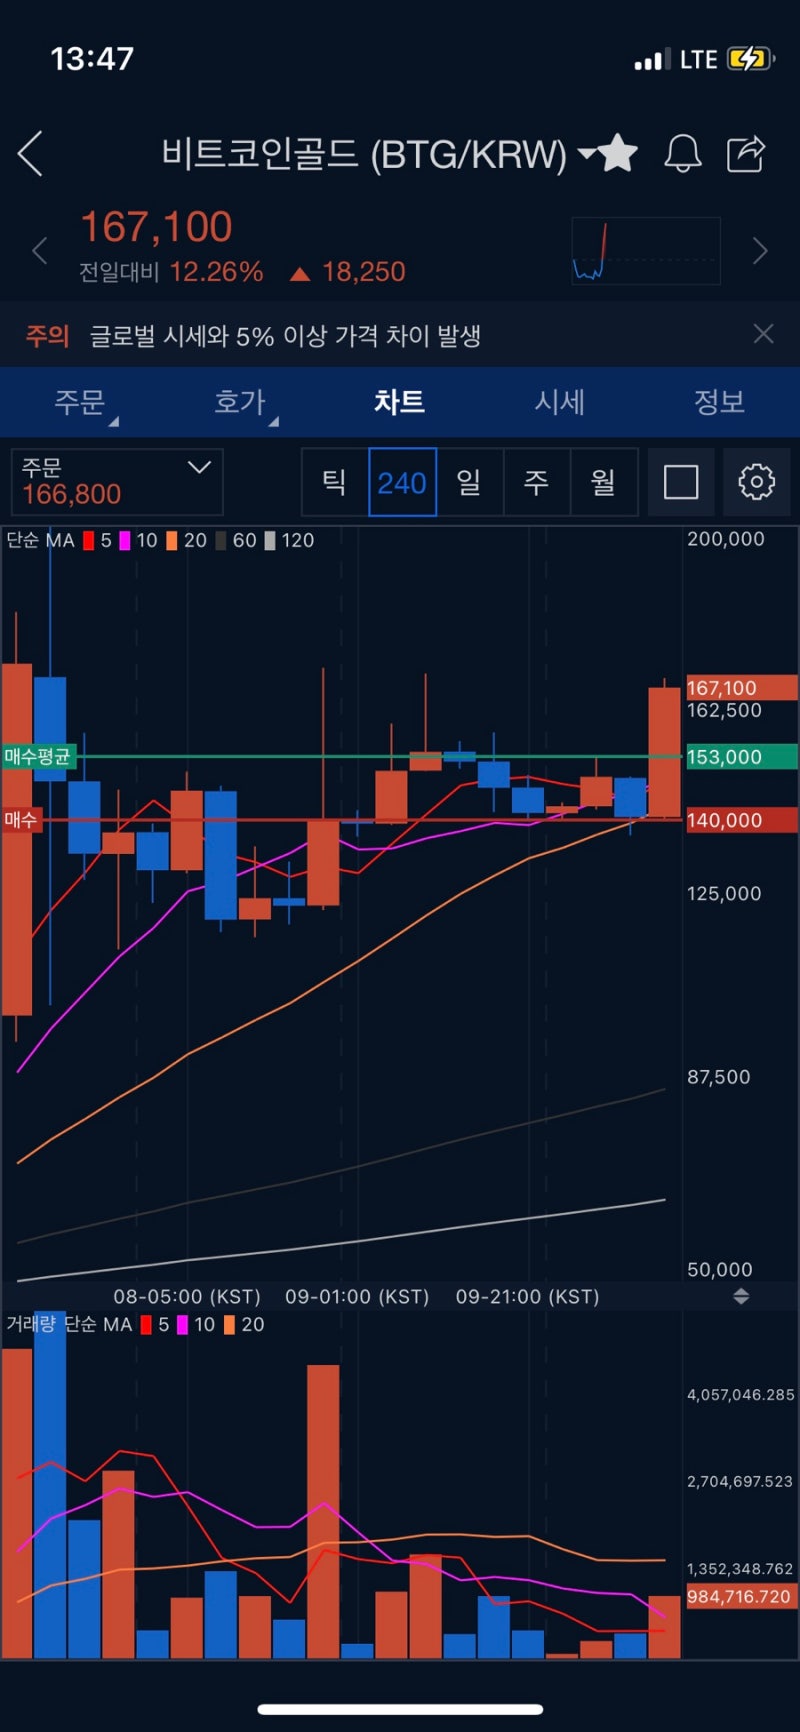Tap the 167,100 current price axis tag

pos(741,688)
